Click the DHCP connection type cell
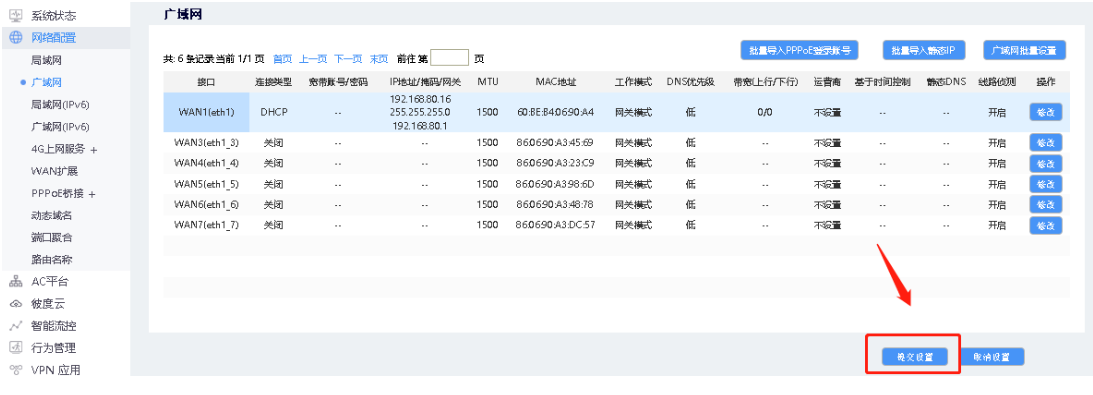The image size is (1093, 395). (273, 112)
